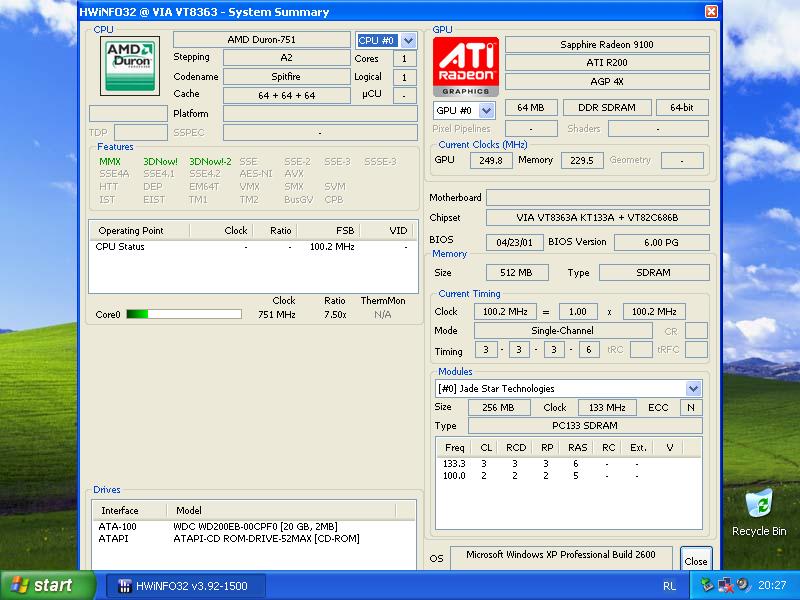This screenshot has height=600, width=800.
Task: Click the Sapphire Radeon 9100 name field
Action: tap(607, 45)
